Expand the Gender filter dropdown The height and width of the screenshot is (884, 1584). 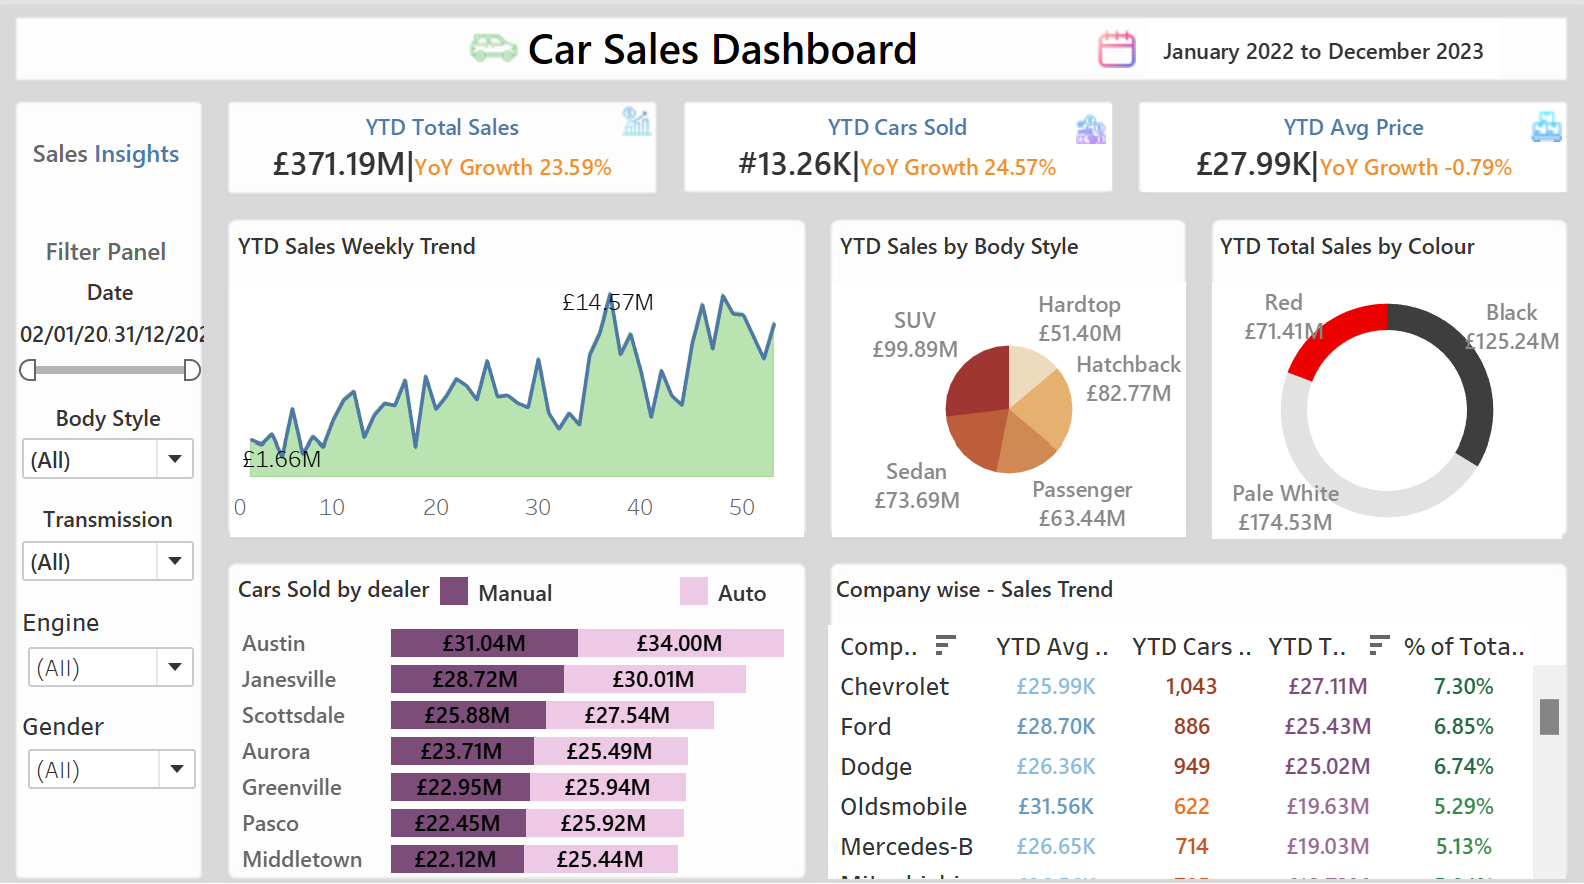176,769
